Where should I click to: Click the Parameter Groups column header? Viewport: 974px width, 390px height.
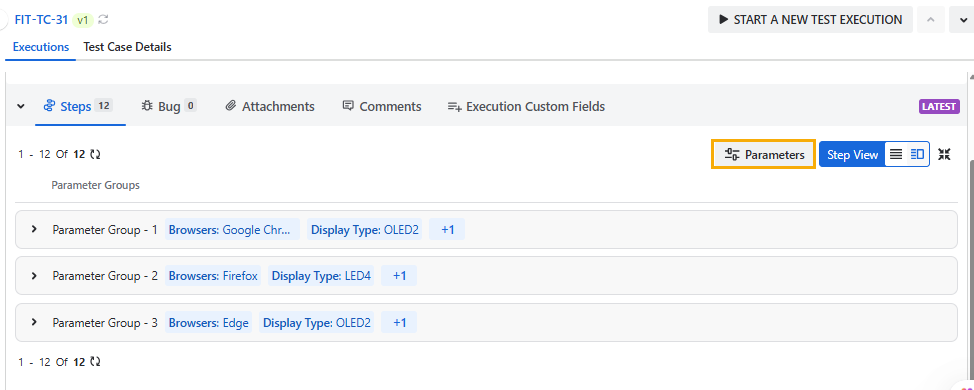(96, 185)
